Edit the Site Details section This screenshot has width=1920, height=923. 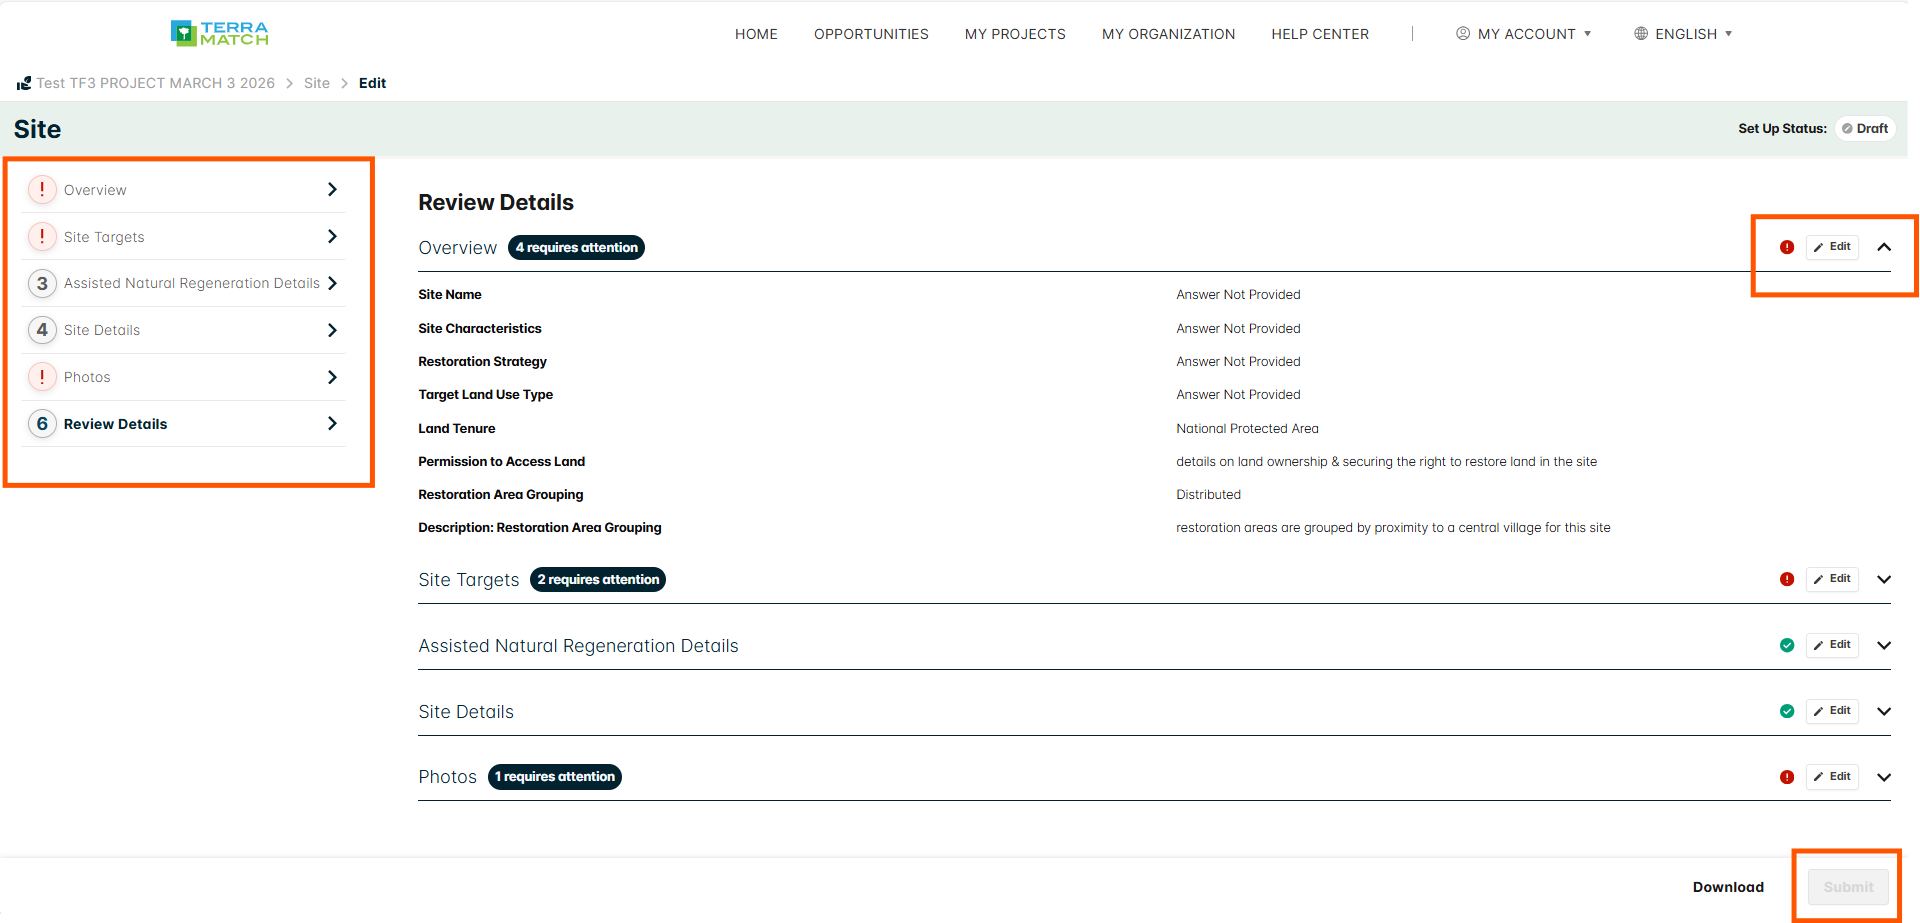point(1832,711)
